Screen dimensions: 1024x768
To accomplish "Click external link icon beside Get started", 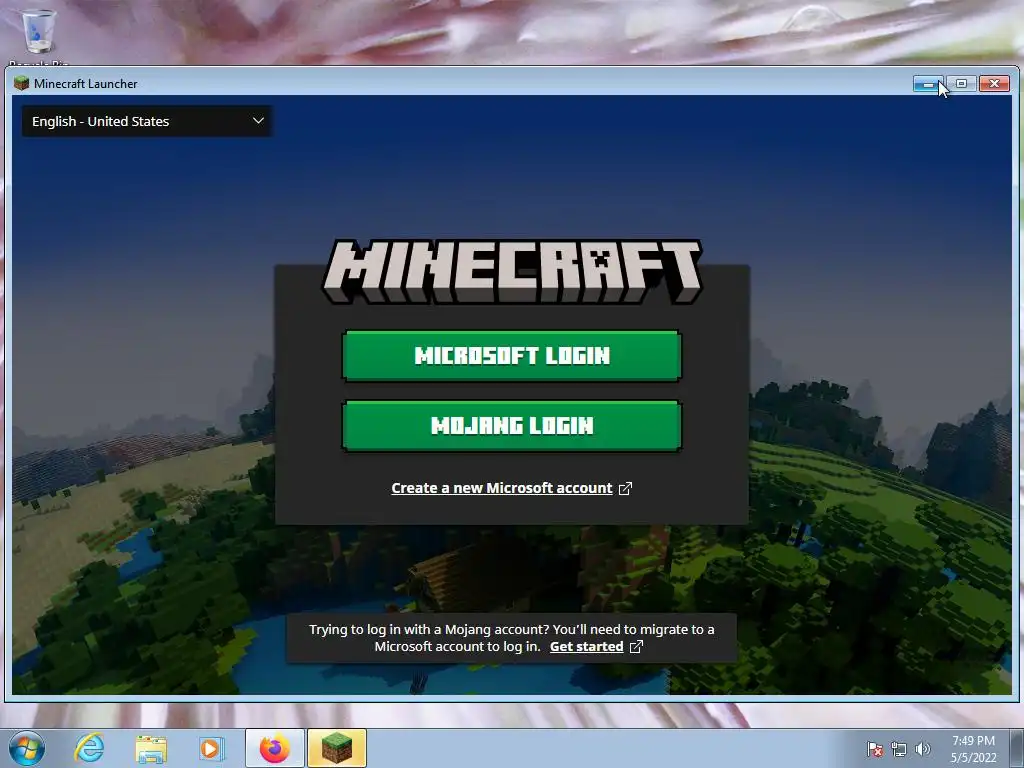I will (636, 647).
